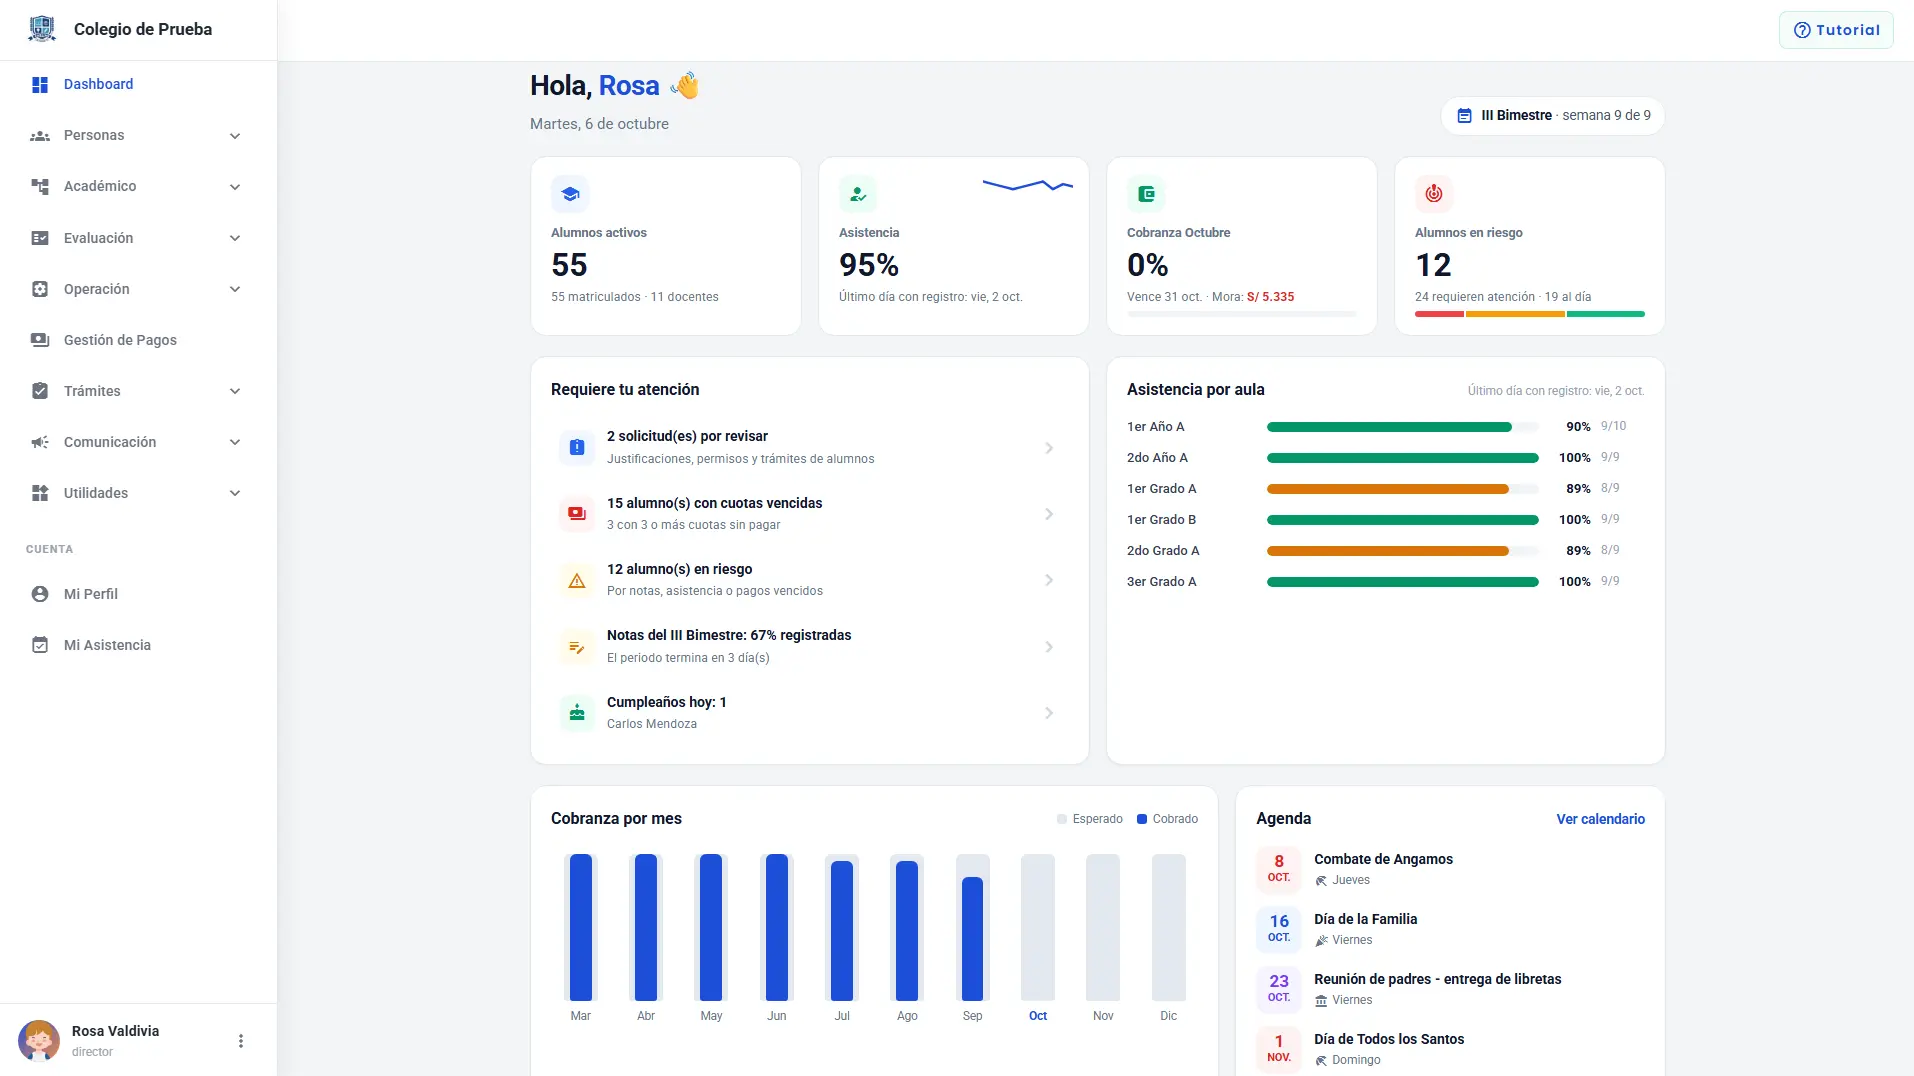The image size is (1914, 1076).
Task: Expand the Operación menu chevron
Action: coord(235,289)
